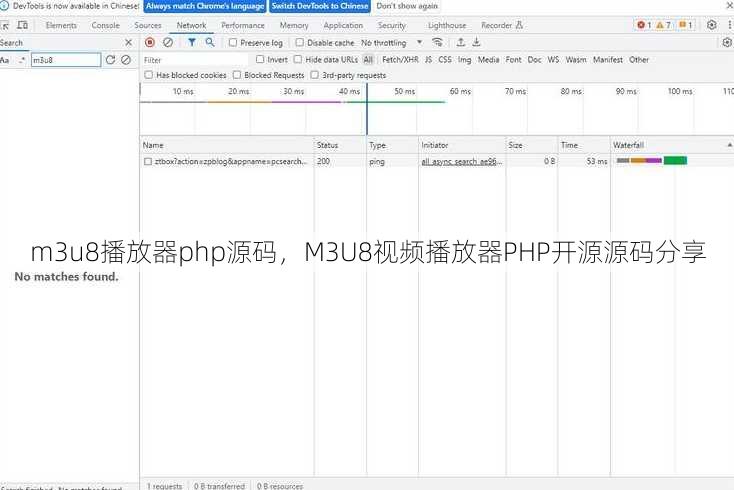Open Network panel settings gear icon

(x=727, y=43)
